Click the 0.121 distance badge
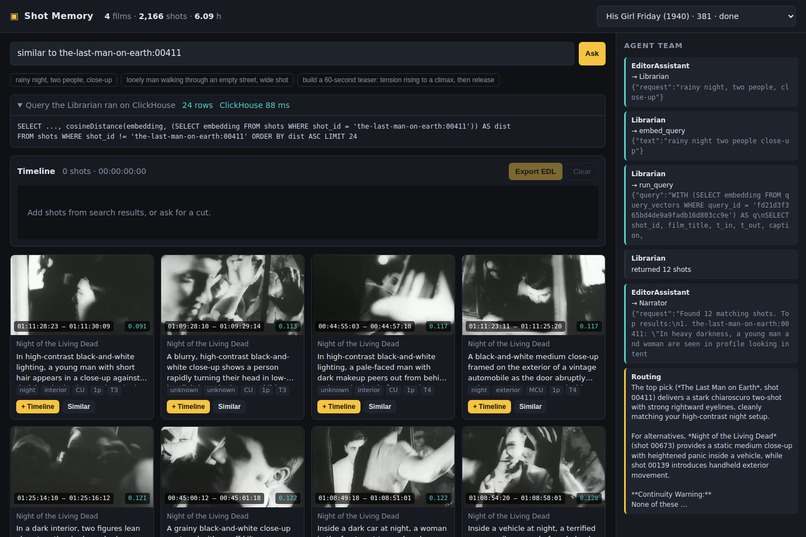This screenshot has height=537, width=806. click(x=137, y=498)
